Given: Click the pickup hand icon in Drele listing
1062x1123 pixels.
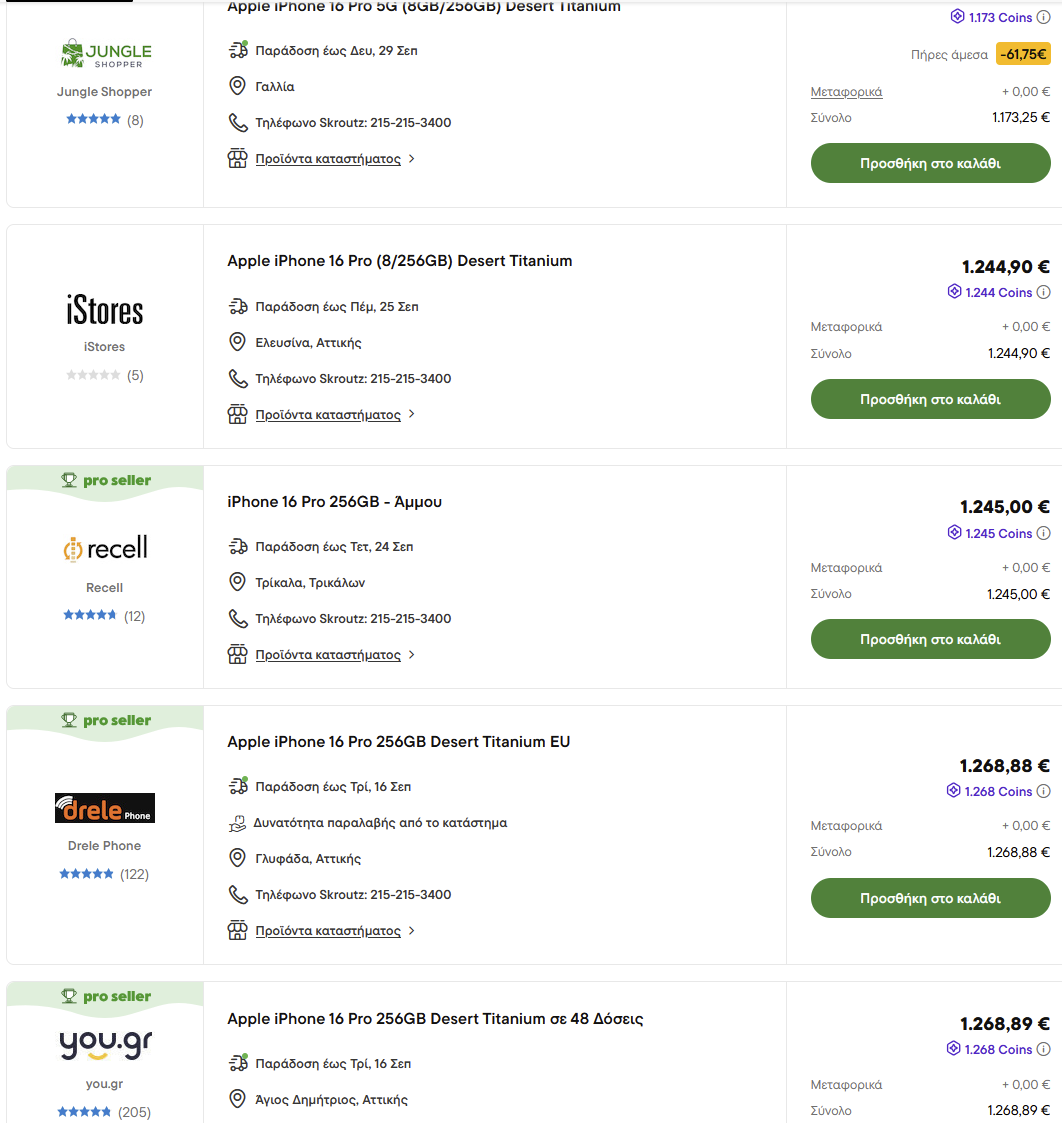Looking at the screenshot, I should (x=237, y=823).
